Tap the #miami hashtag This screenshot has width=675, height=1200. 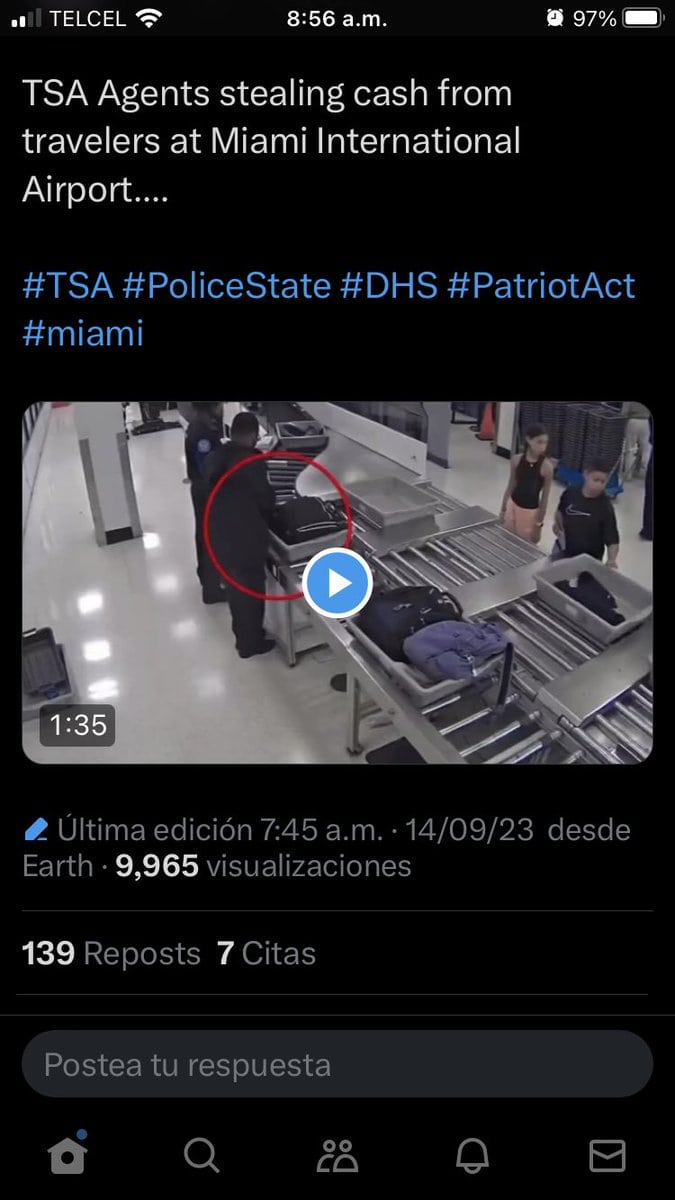(83, 332)
